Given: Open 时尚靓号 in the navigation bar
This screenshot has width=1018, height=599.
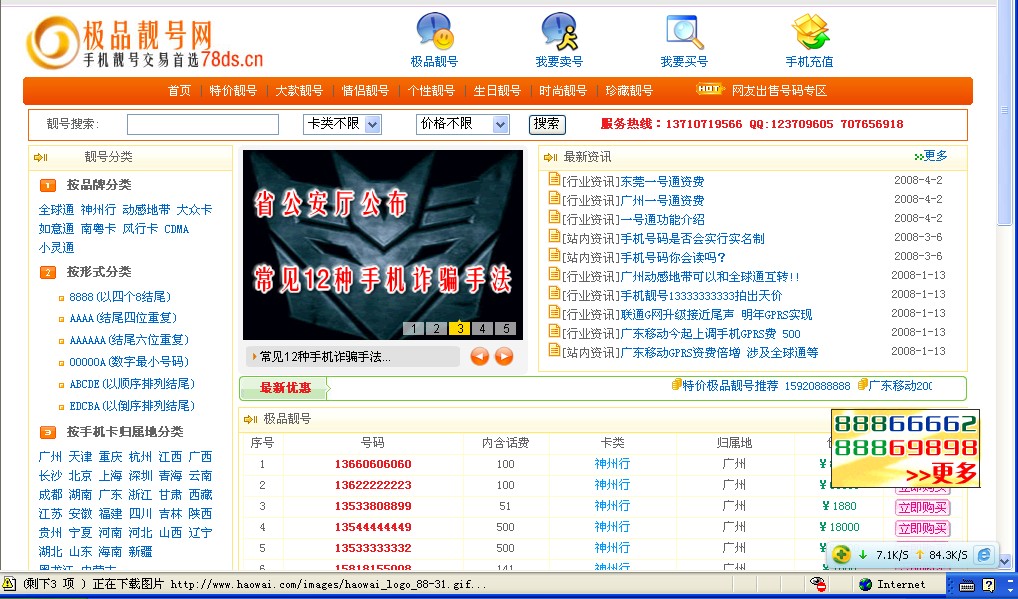Looking at the screenshot, I should tap(562, 91).
